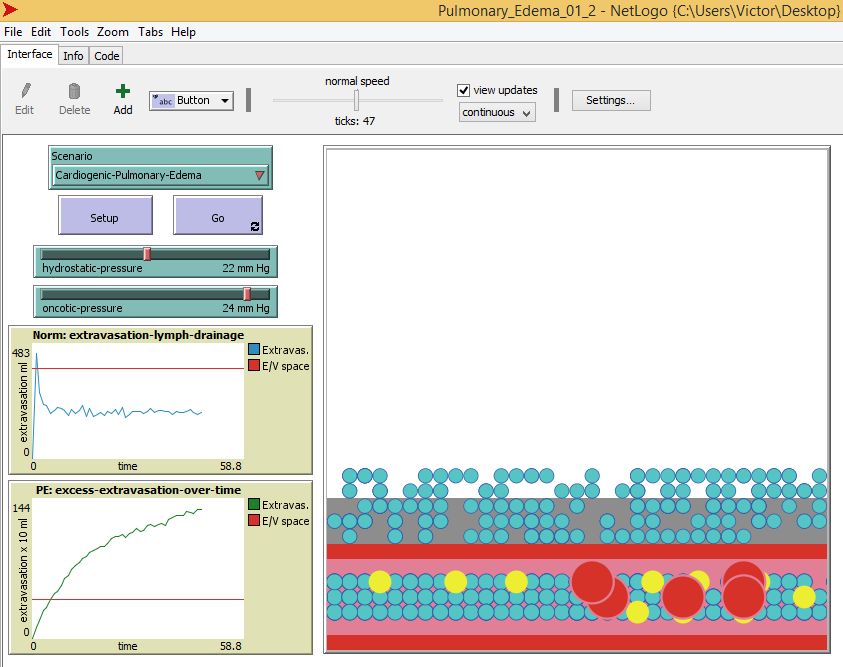The image size is (843, 667).
Task: Open the Button widget type dropdown
Action: (x=224, y=101)
